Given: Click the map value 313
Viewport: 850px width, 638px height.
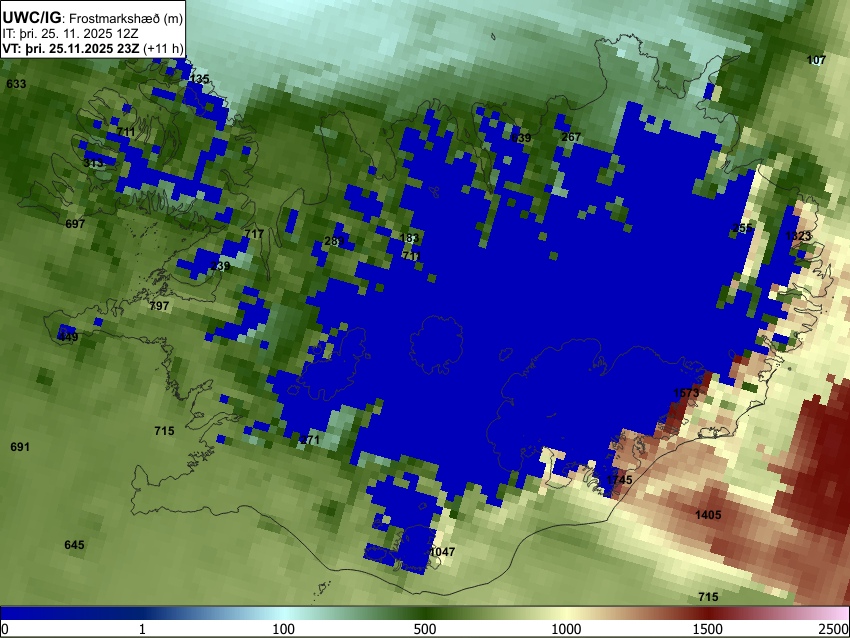Looking at the screenshot, I should point(93,163).
